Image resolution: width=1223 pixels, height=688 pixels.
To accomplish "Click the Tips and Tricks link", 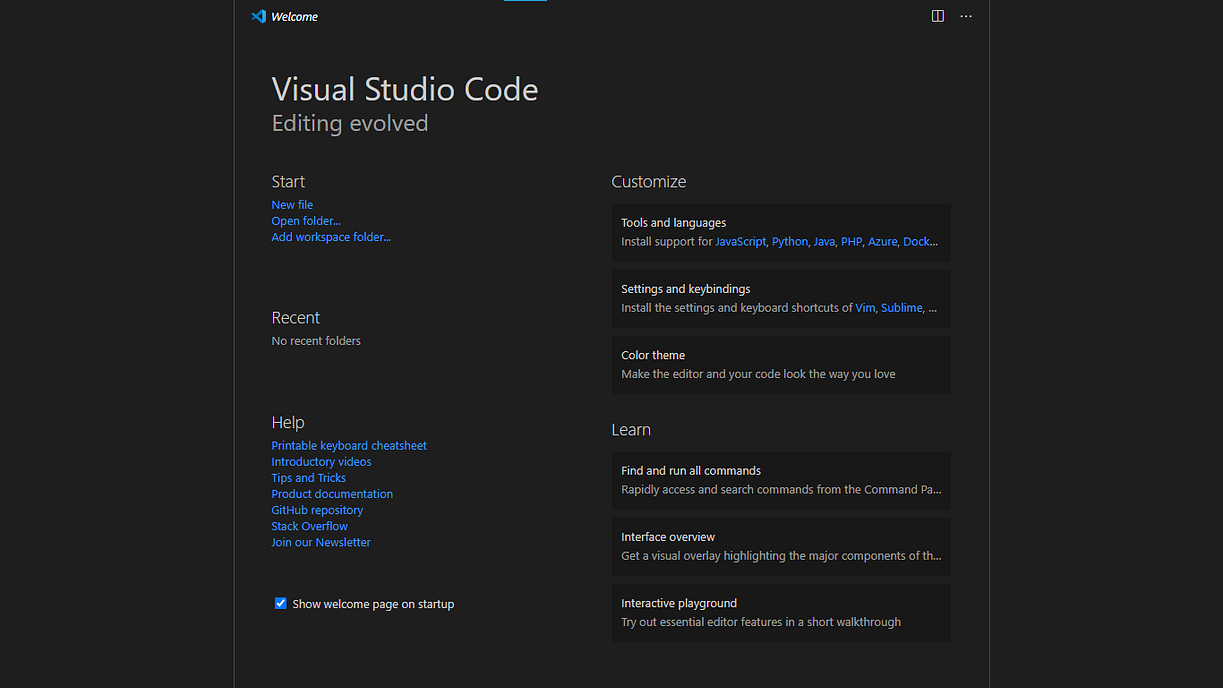I will (308, 478).
